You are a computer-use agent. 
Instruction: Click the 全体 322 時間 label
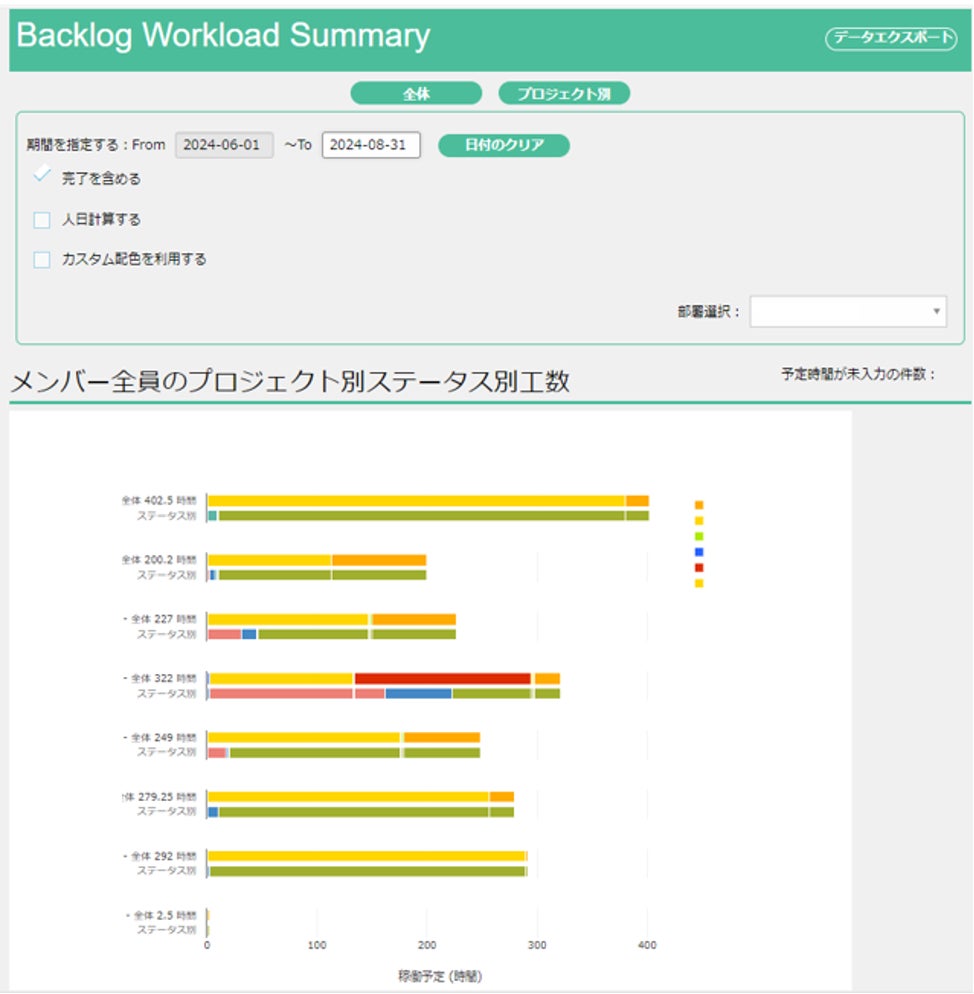click(164, 678)
